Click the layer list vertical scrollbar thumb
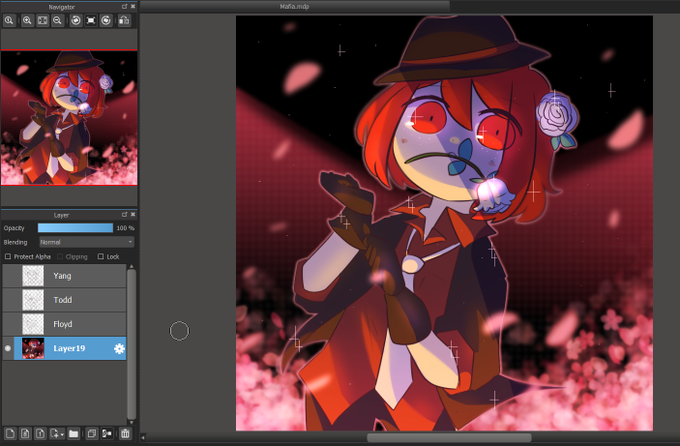This screenshot has height=446, width=680. point(131,344)
